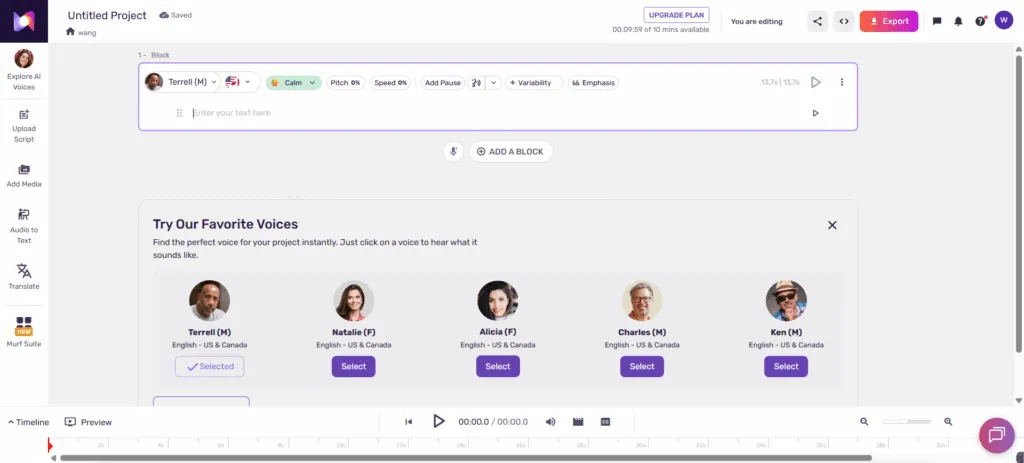
Task: Expand the Timeline panel
Action: (28, 422)
